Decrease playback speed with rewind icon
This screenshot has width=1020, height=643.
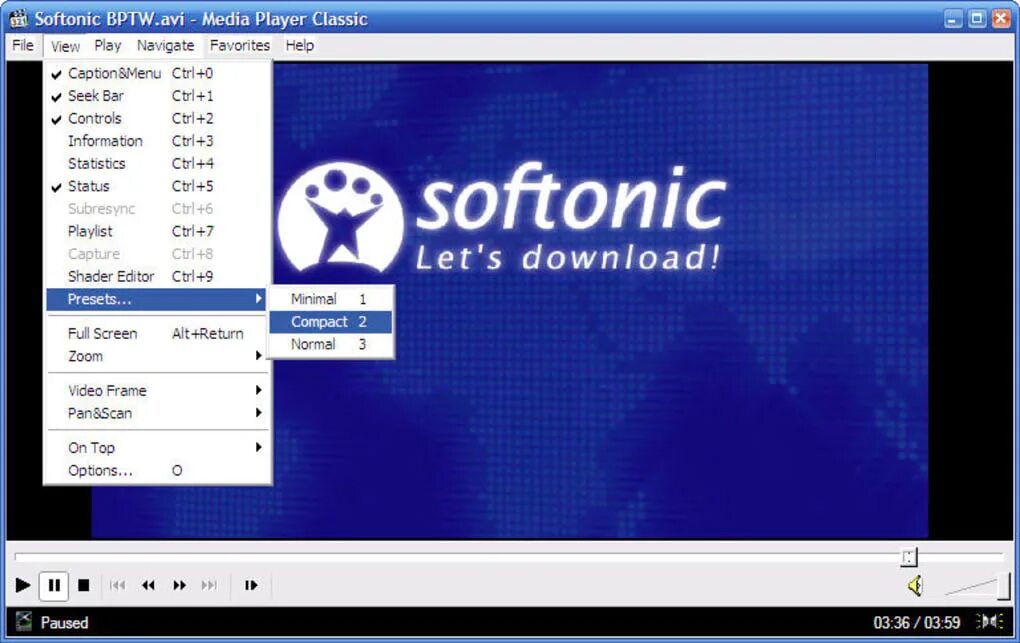click(x=148, y=585)
